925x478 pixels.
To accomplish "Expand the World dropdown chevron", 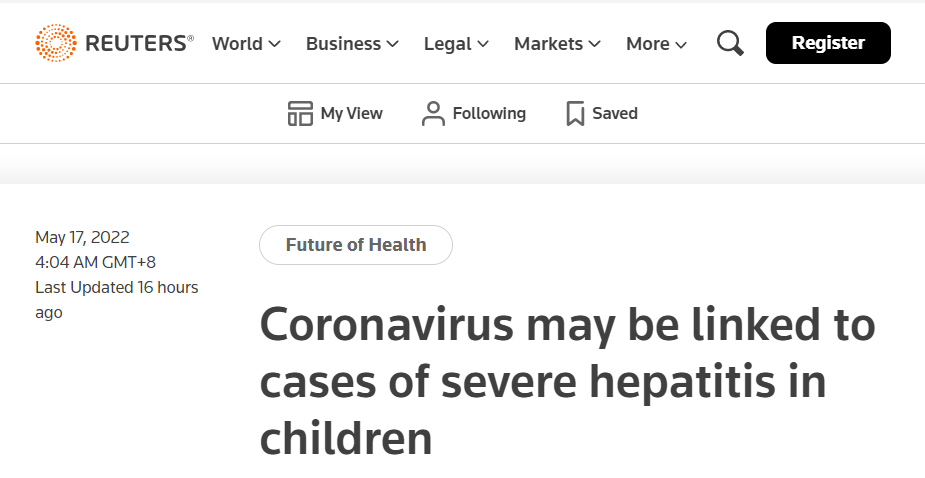I will (x=274, y=44).
